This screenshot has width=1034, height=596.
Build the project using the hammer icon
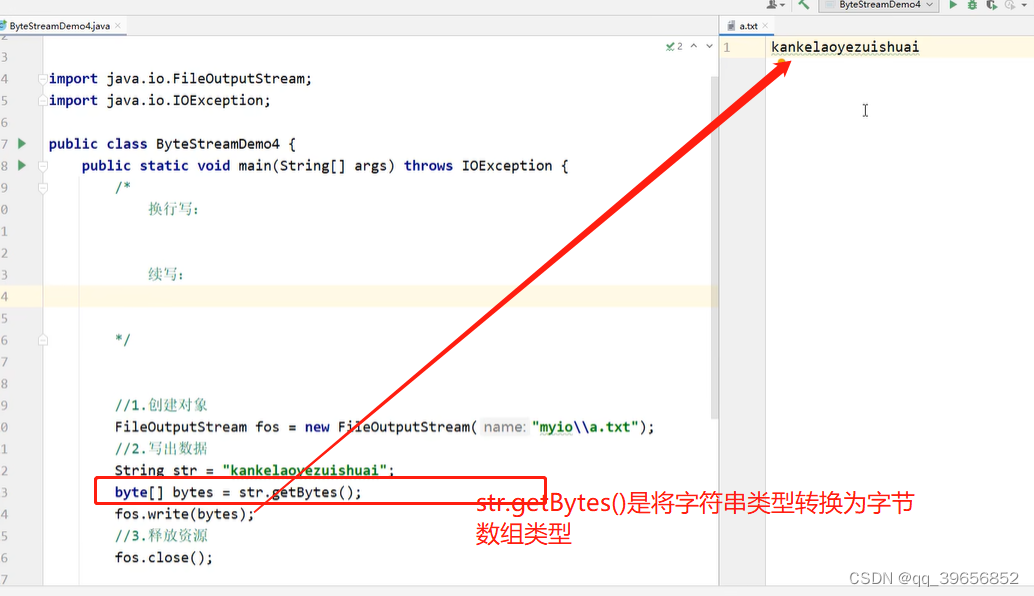(x=804, y=6)
